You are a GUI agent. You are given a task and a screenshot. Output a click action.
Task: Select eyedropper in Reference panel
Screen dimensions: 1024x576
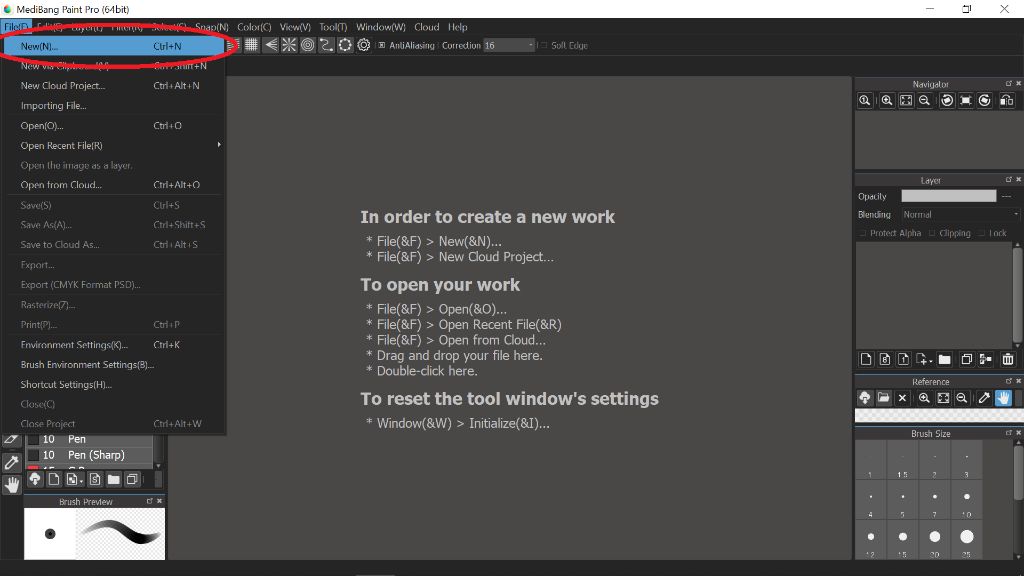[984, 398]
